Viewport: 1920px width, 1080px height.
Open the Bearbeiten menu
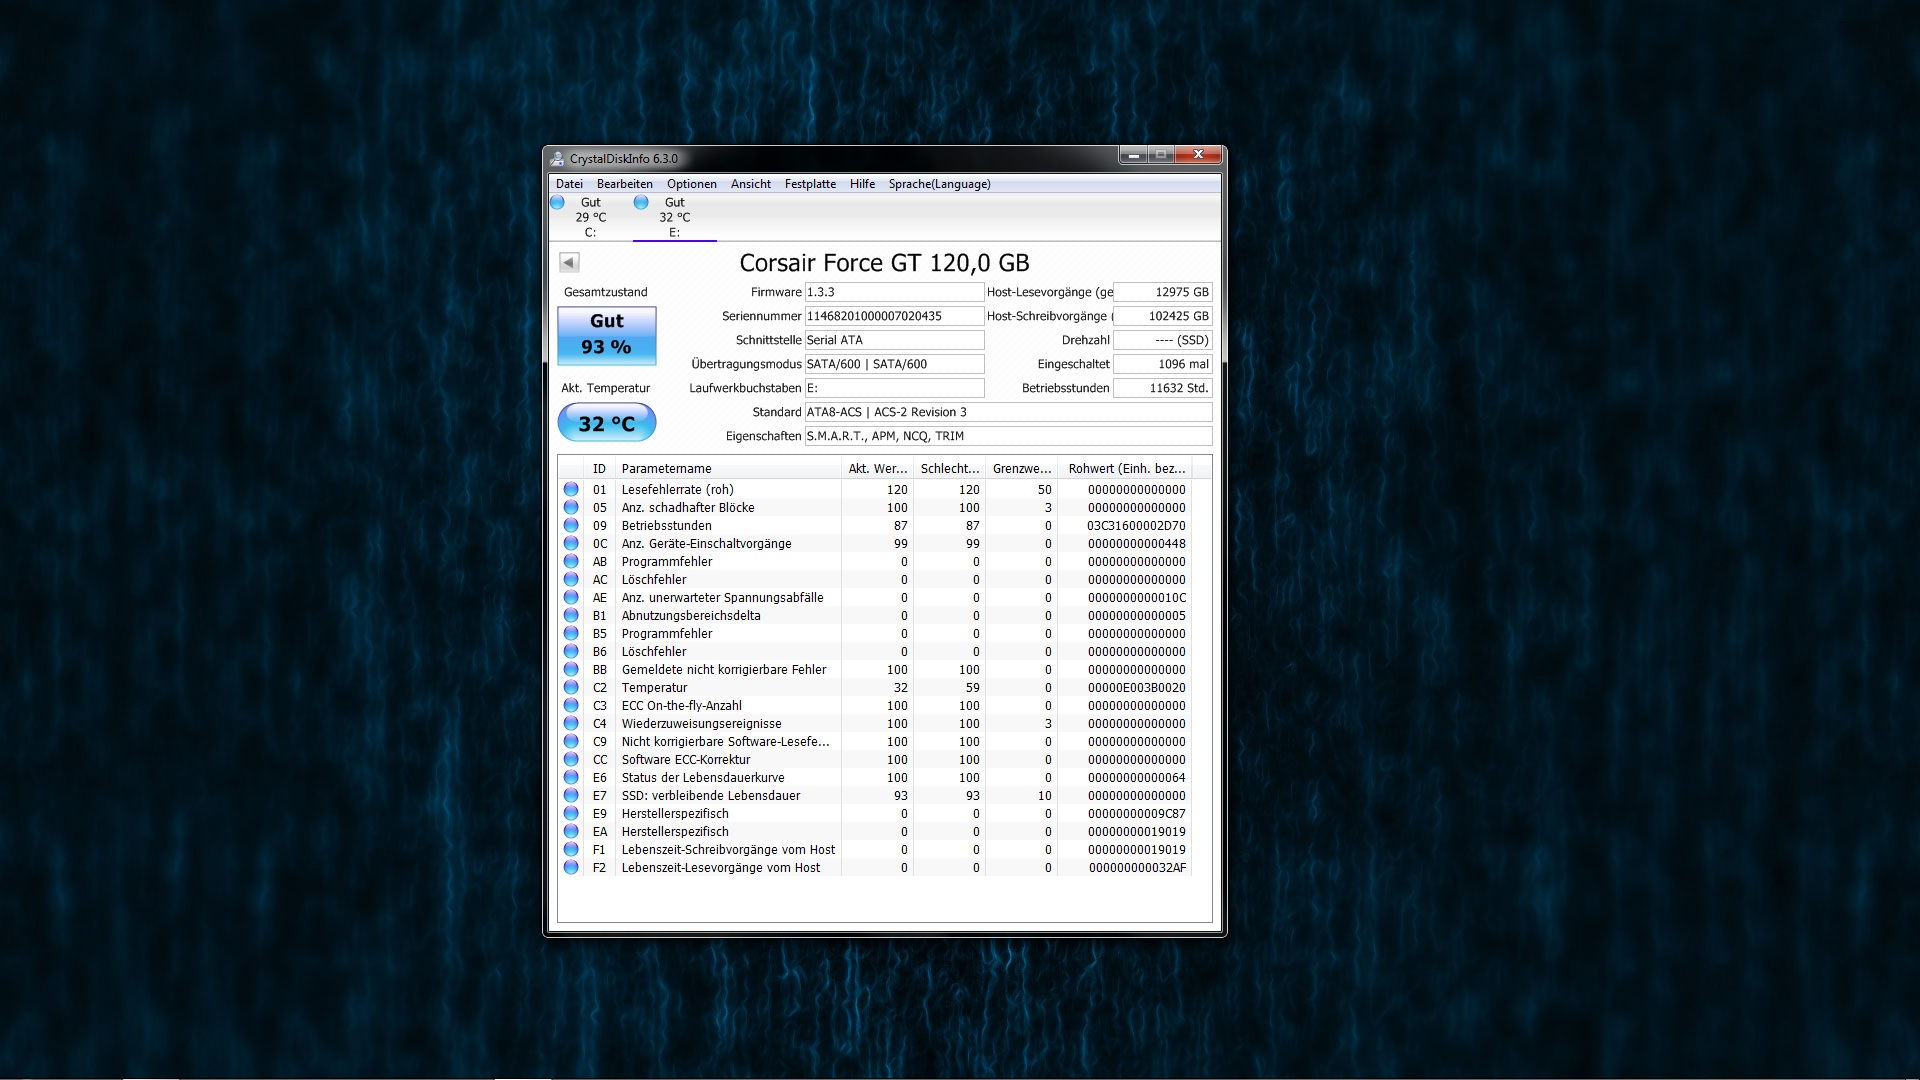click(624, 184)
